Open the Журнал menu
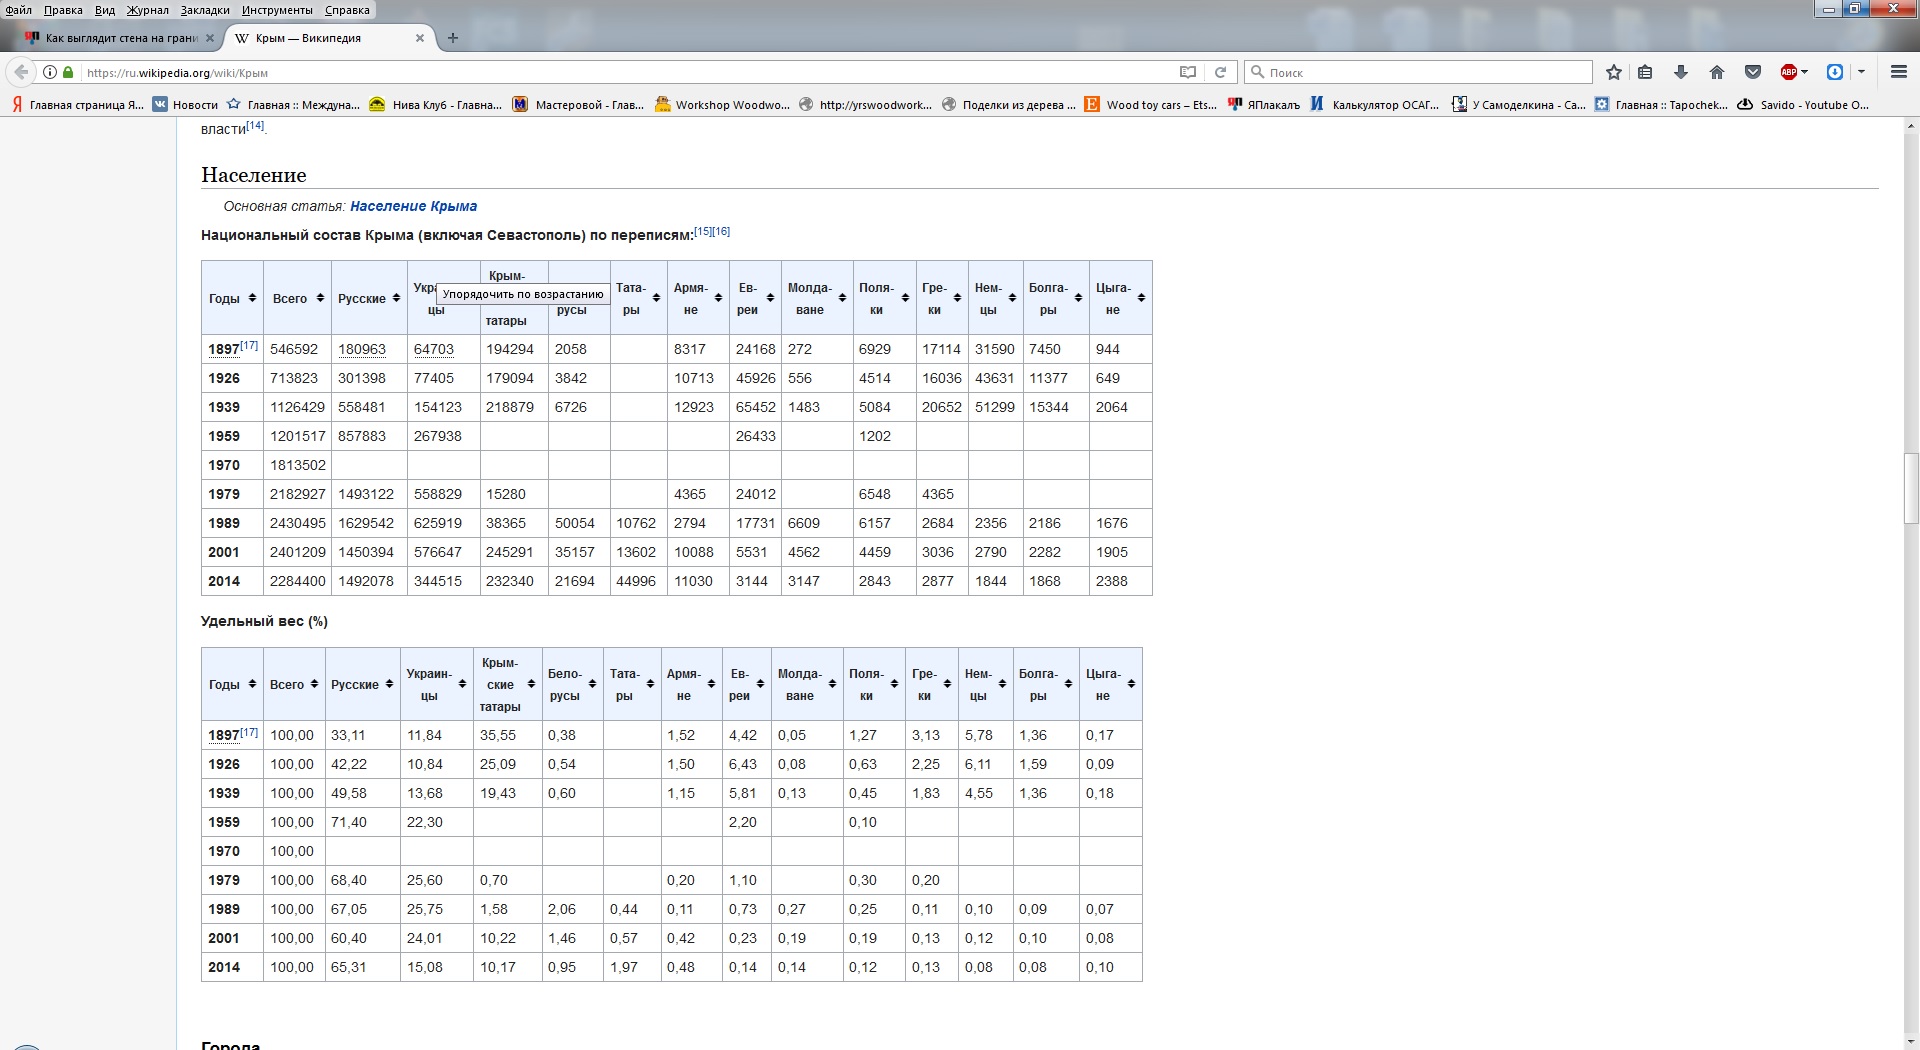This screenshot has width=1920, height=1050. click(148, 10)
